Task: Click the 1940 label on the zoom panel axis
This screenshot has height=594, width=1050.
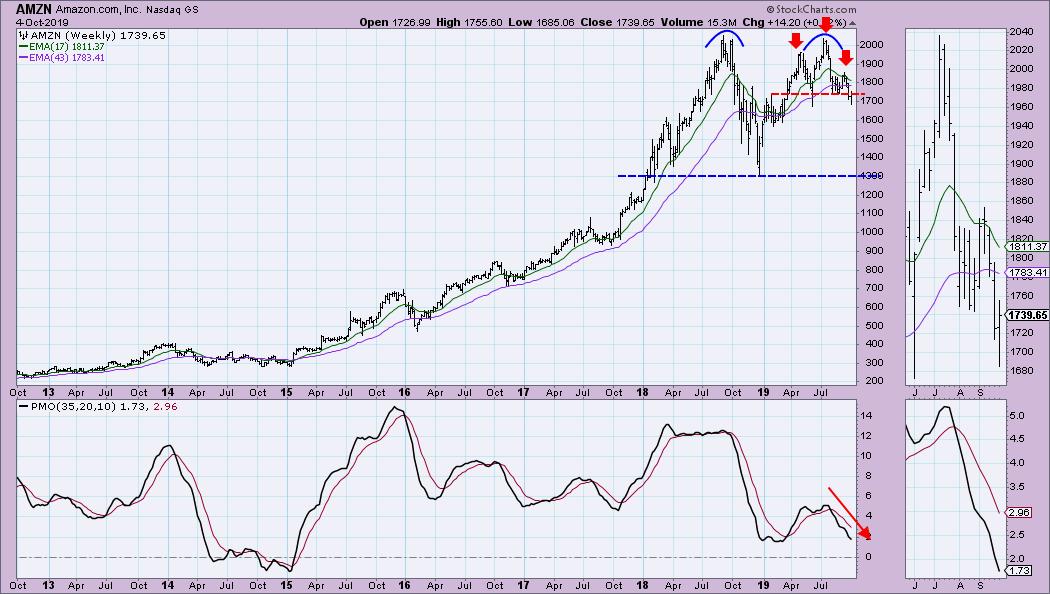Action: click(1021, 126)
